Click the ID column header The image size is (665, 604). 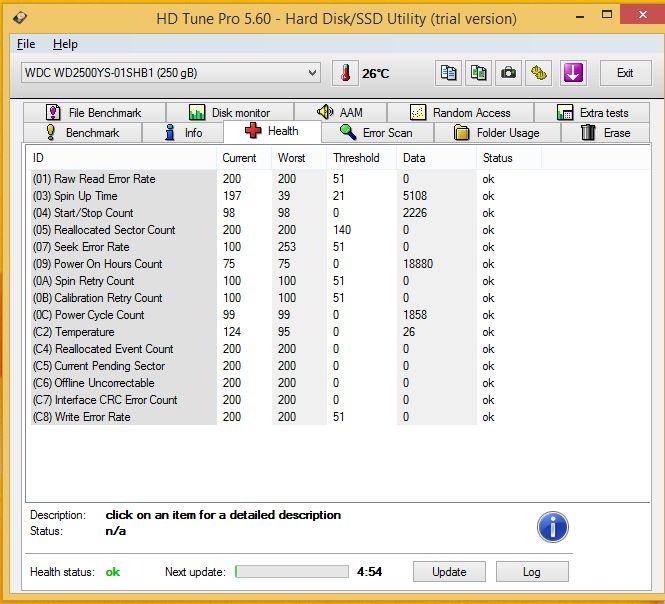pos(121,158)
